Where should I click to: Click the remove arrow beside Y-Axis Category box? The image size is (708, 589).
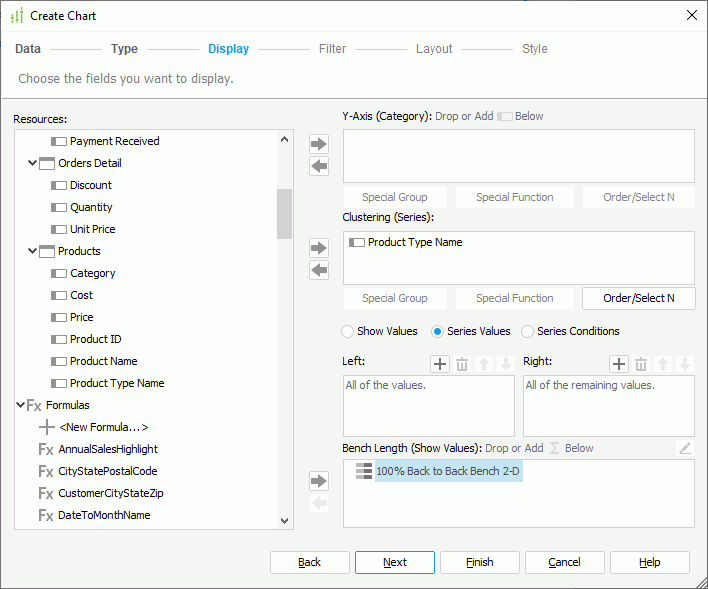[319, 166]
